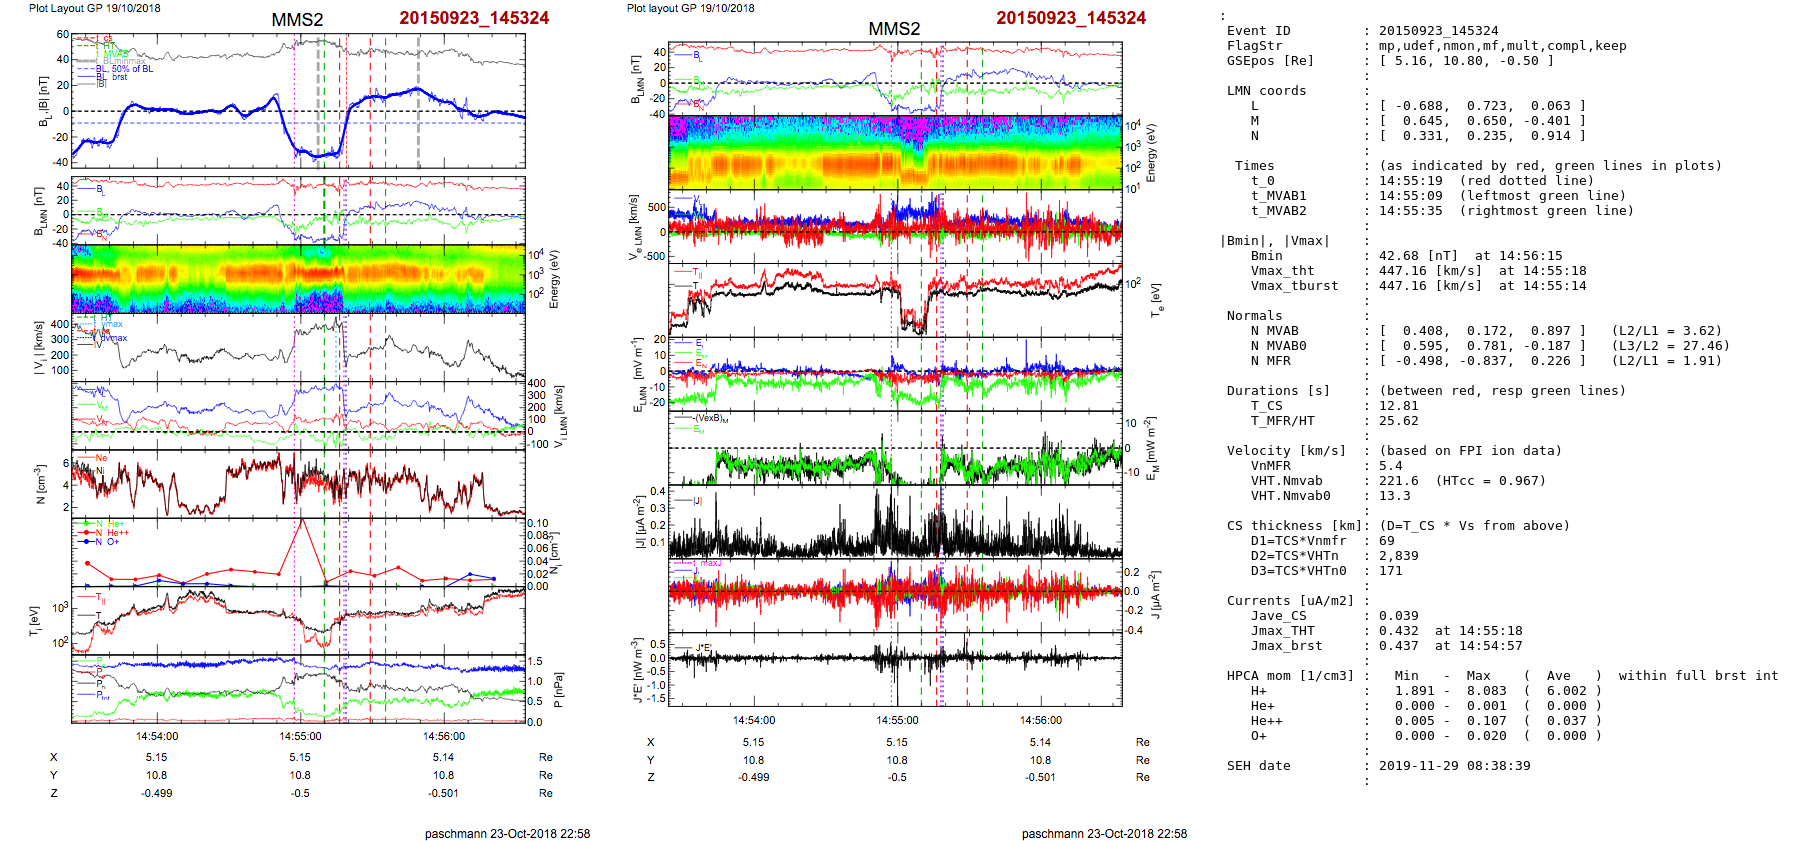This screenshot has width=1804, height=841.
Task: Click the ion energy spectrogram in left plot
Action: tap(298, 279)
